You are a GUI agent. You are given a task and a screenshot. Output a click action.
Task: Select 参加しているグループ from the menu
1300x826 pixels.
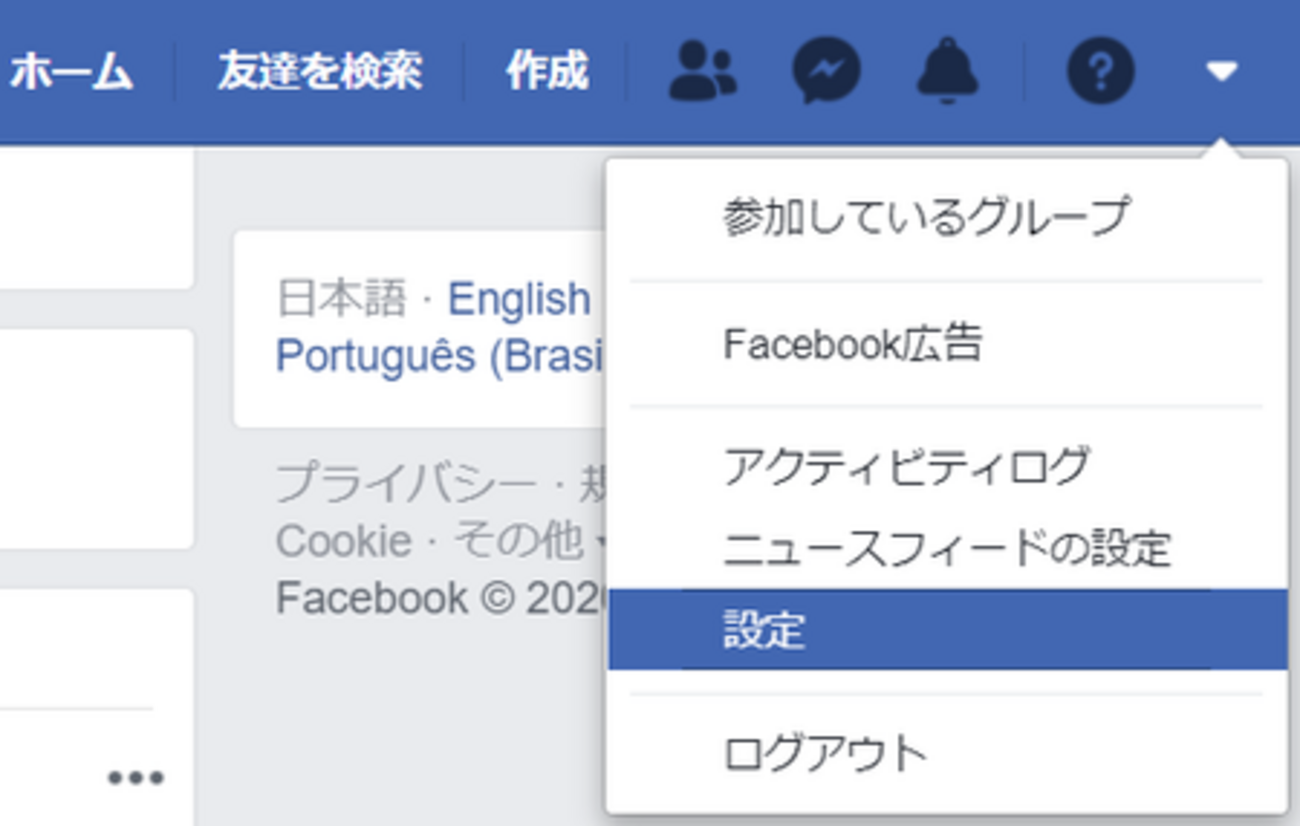click(x=925, y=216)
